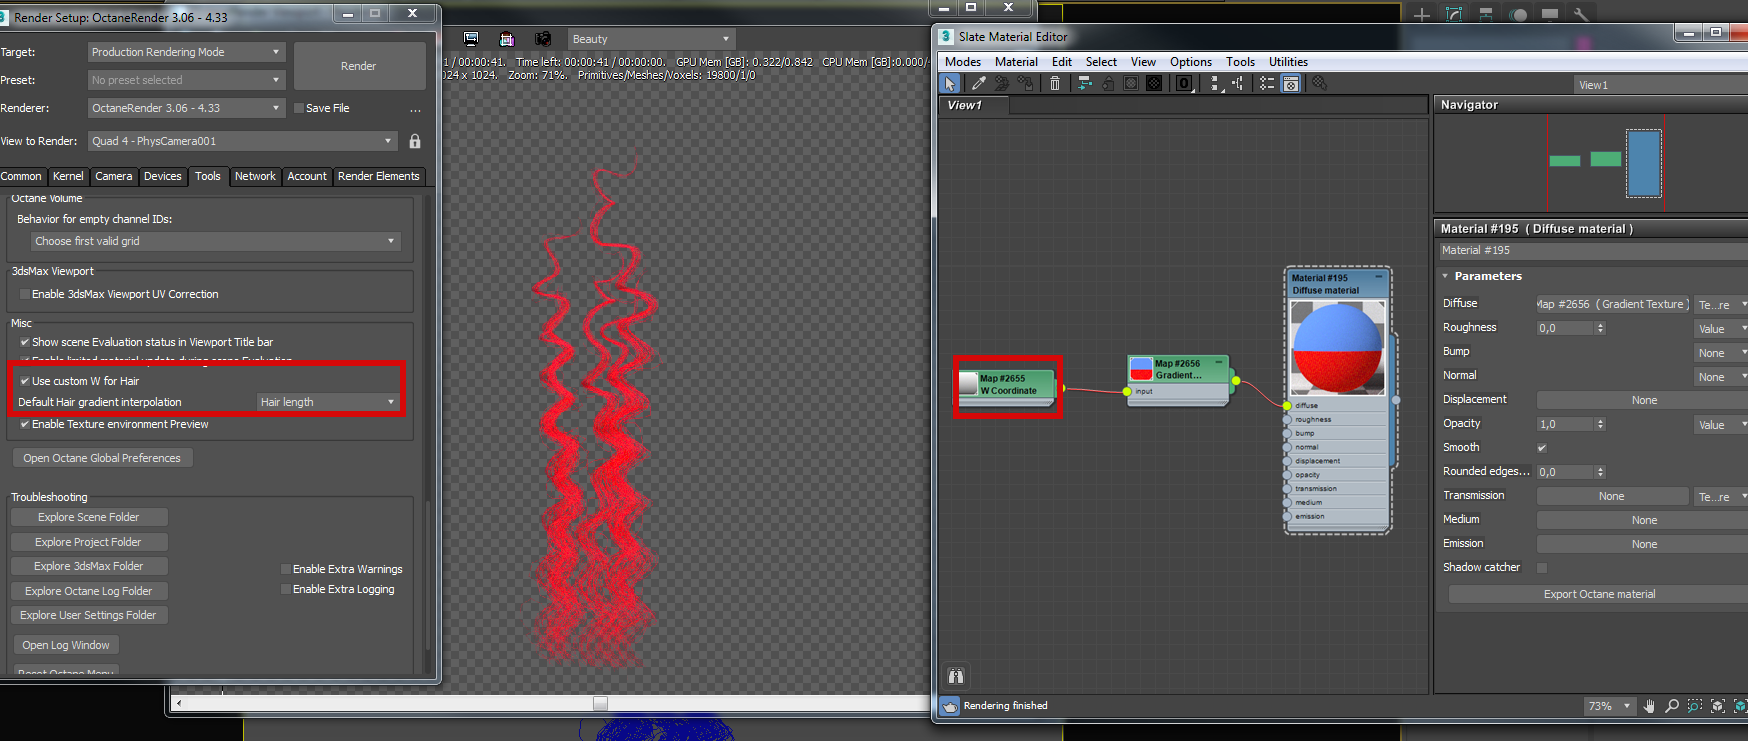
Task: Open Preset dropdown
Action: point(187,80)
